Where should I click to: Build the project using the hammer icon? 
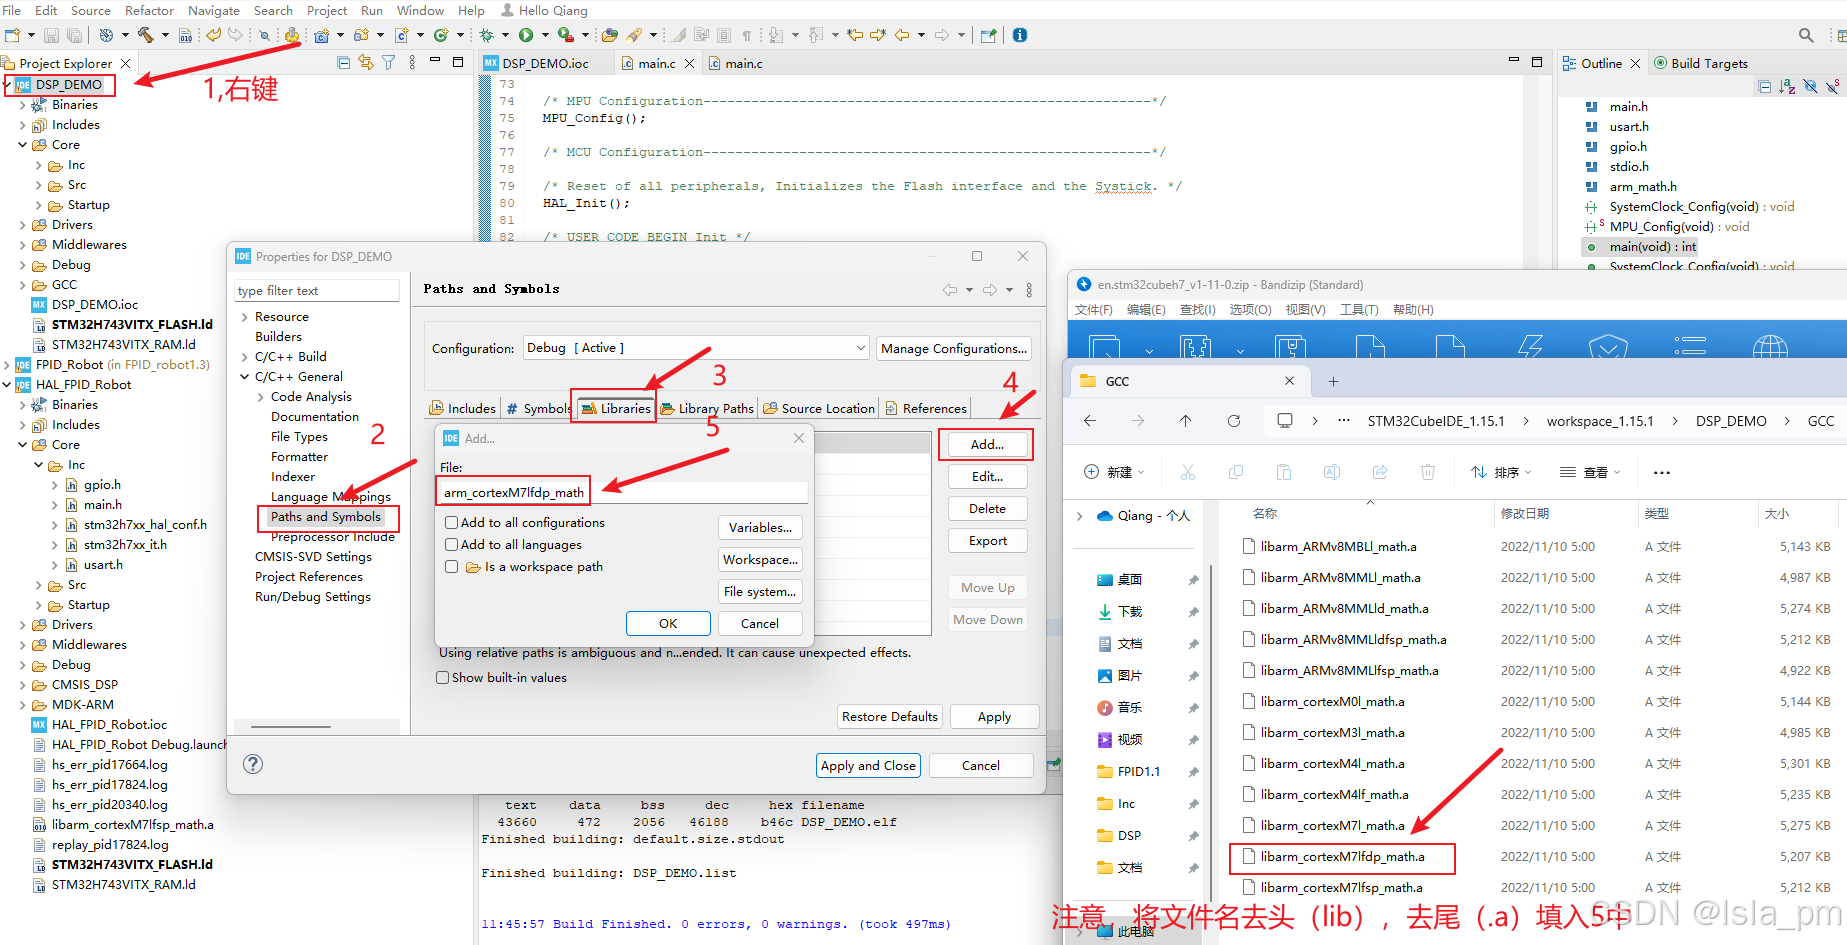tap(146, 35)
